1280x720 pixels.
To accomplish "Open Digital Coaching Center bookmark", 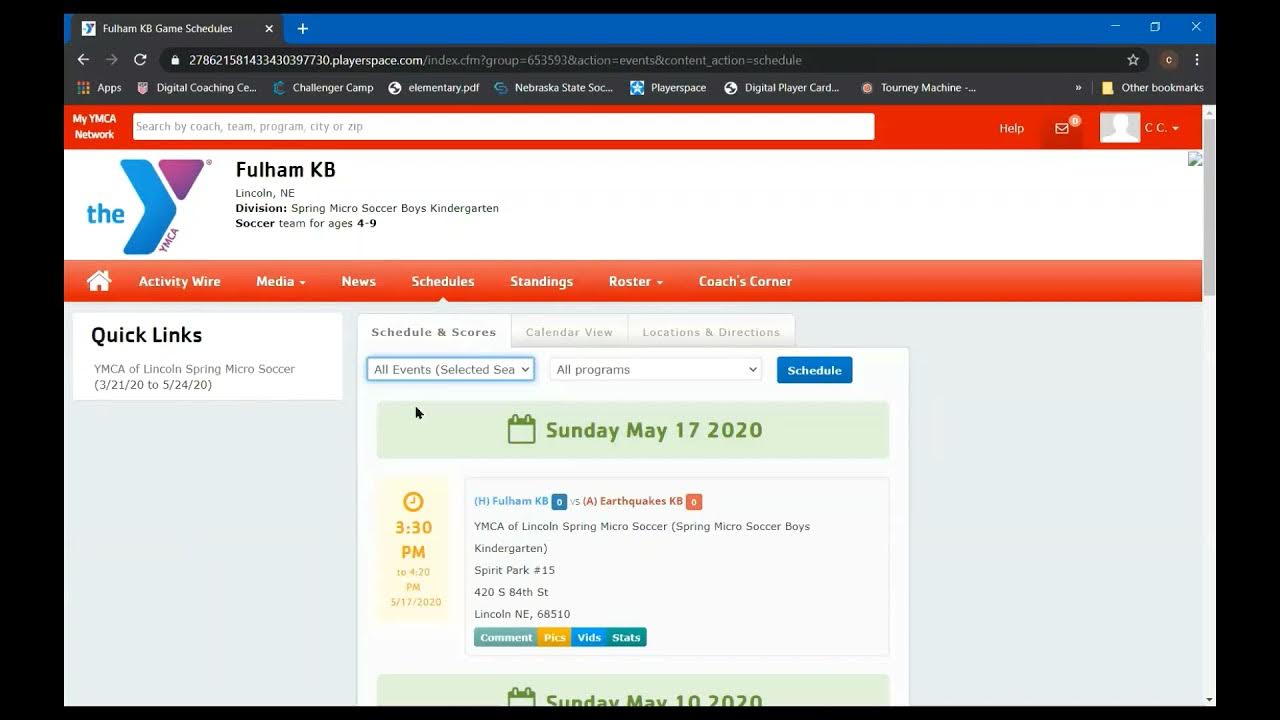I will pyautogui.click(x=197, y=88).
